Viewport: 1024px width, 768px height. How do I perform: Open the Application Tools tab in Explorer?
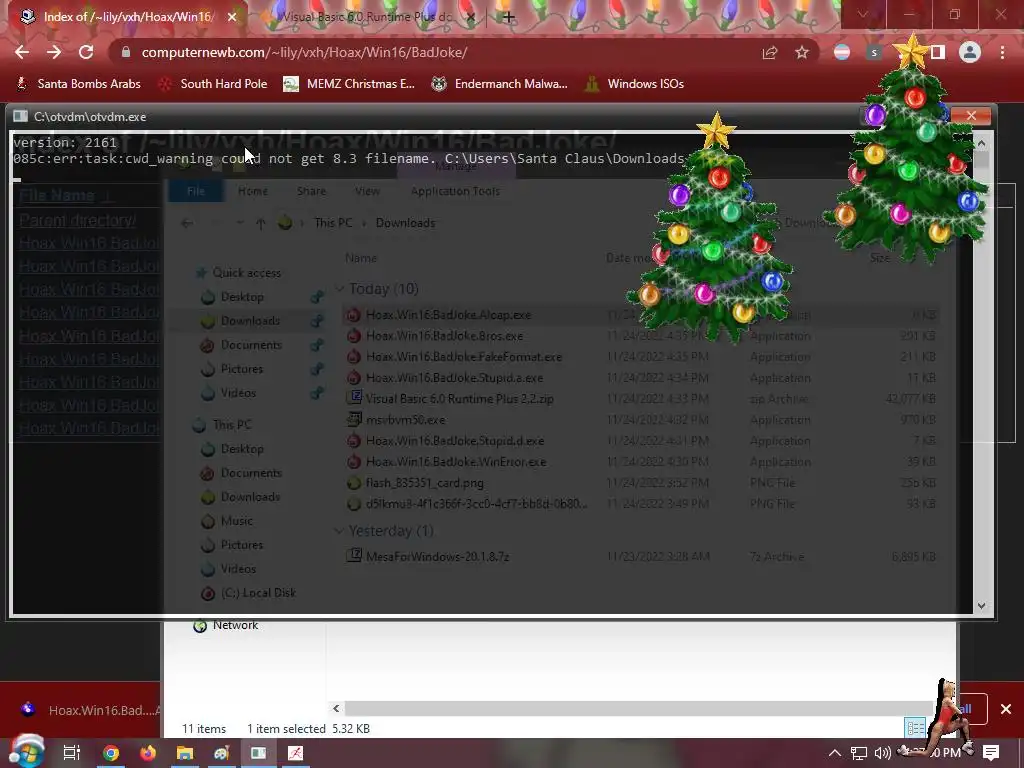coord(455,191)
